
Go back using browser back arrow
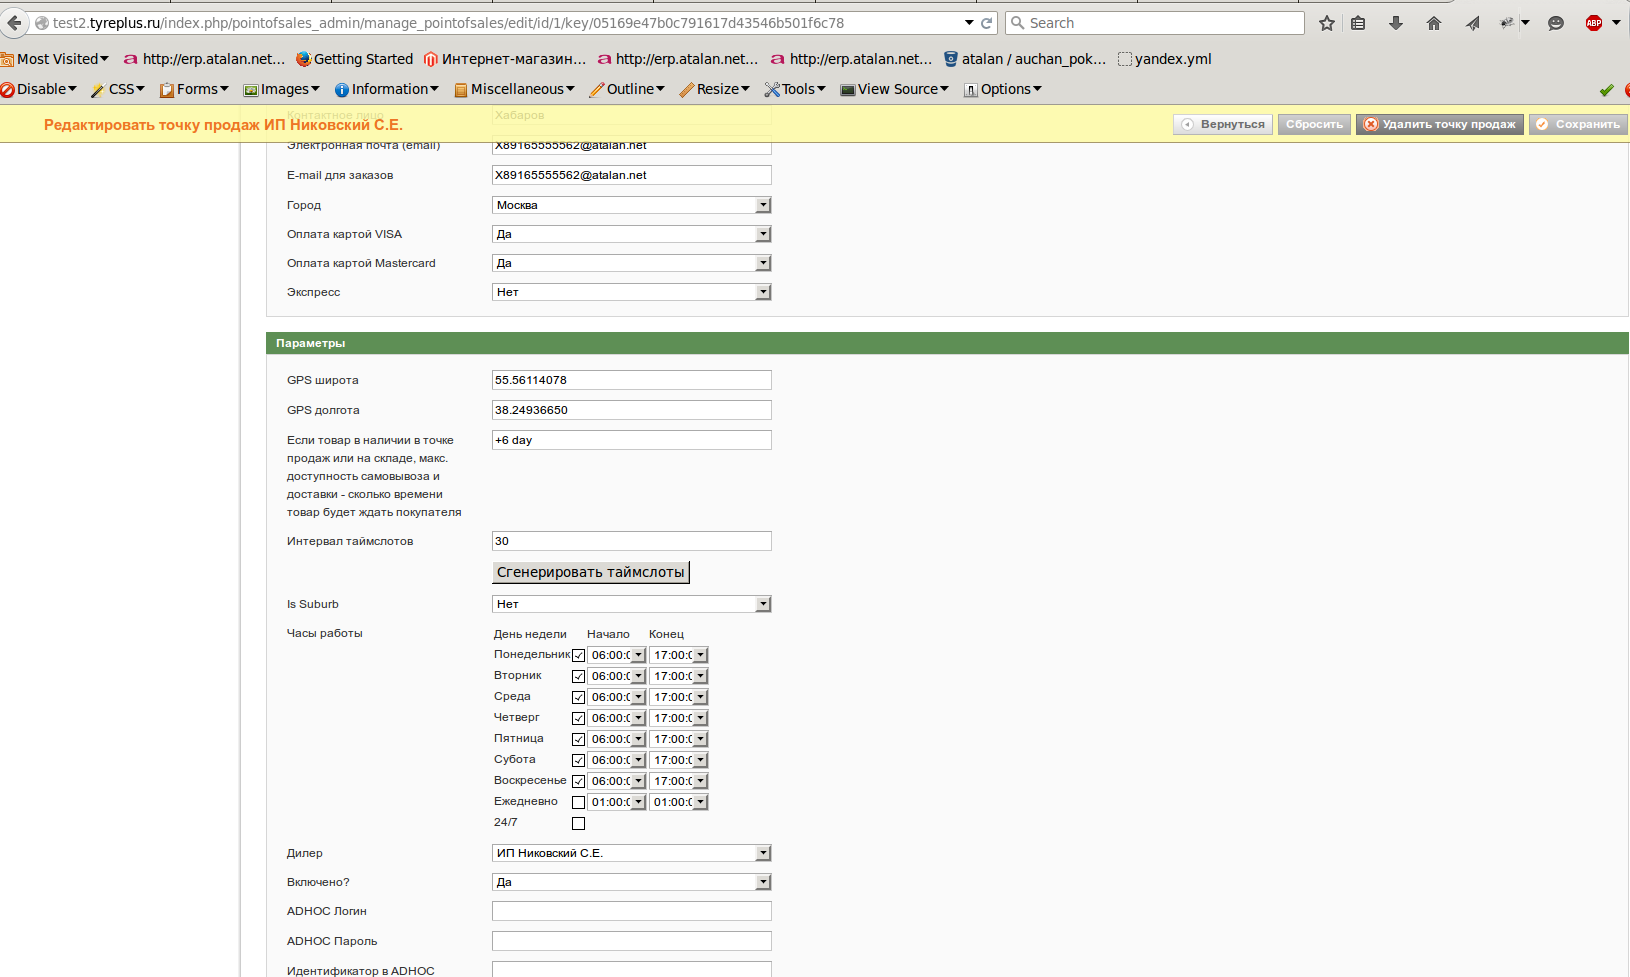(14, 23)
